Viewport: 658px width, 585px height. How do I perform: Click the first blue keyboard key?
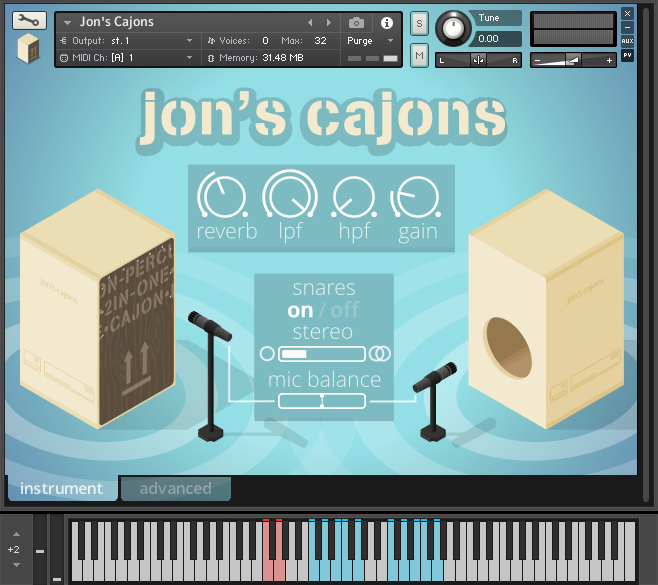coord(314,569)
